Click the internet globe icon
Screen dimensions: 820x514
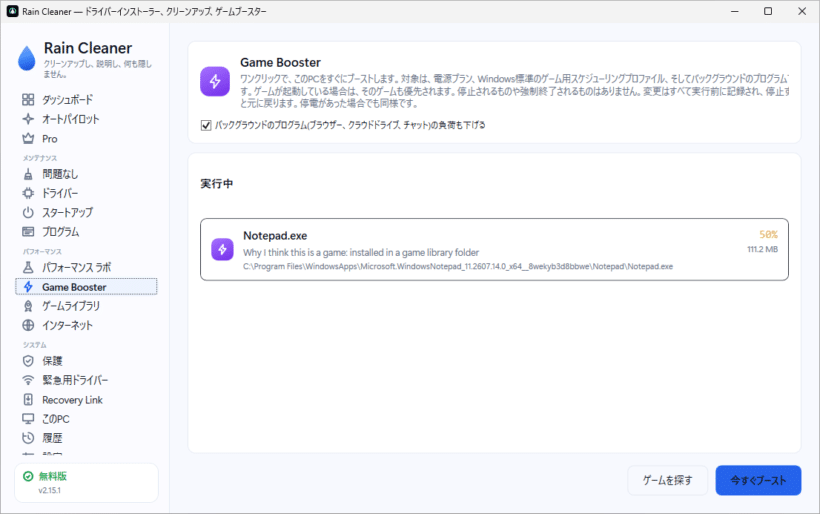point(28,325)
